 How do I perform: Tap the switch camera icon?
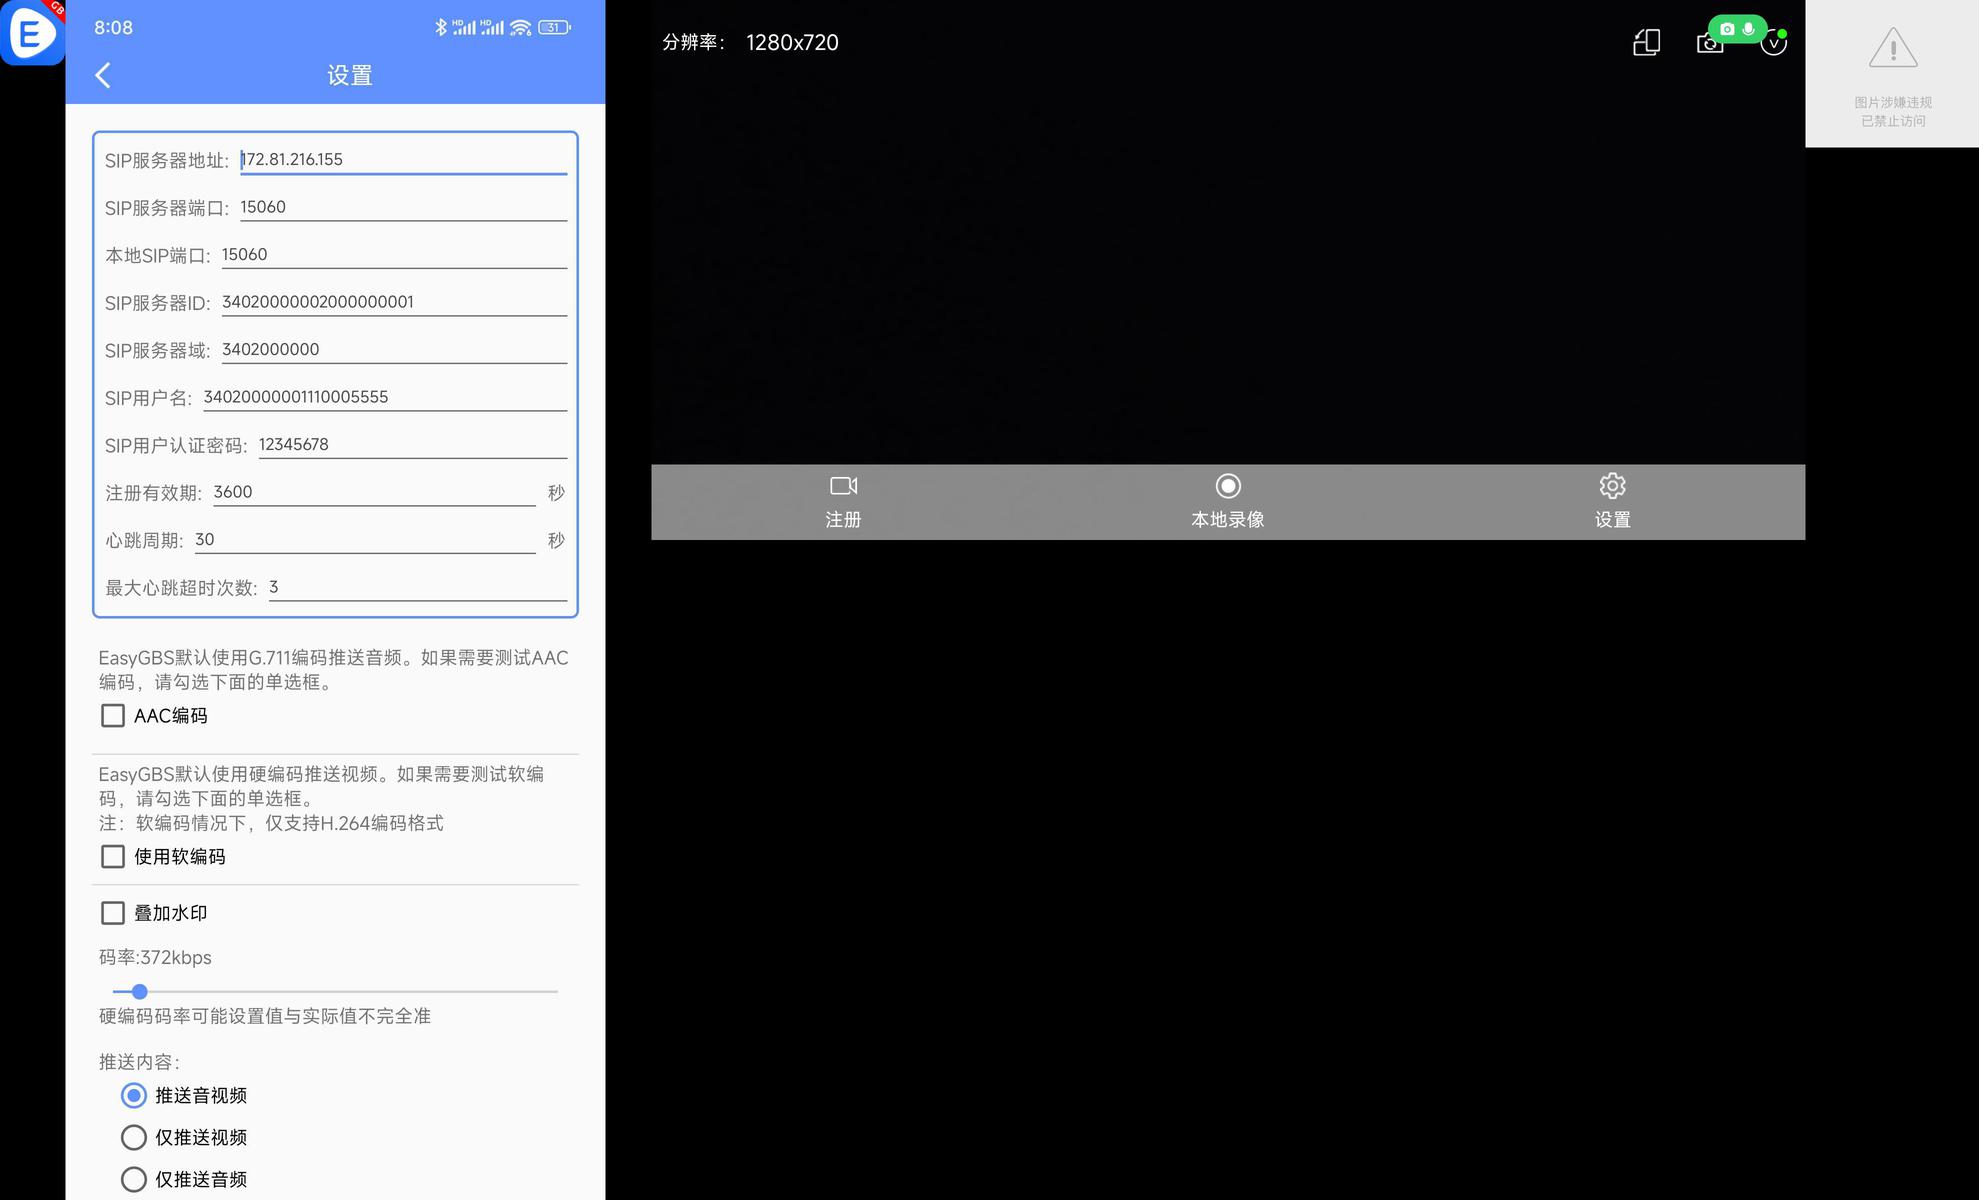[1705, 46]
